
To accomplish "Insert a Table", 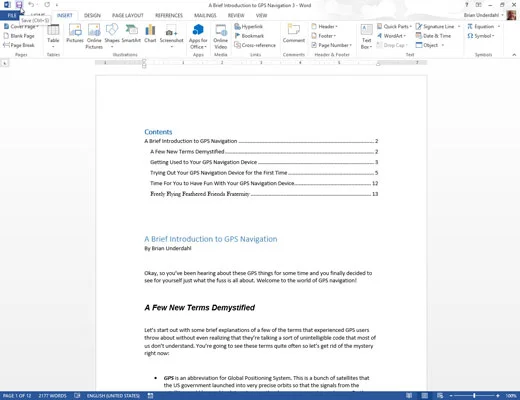I will click(x=53, y=36).
